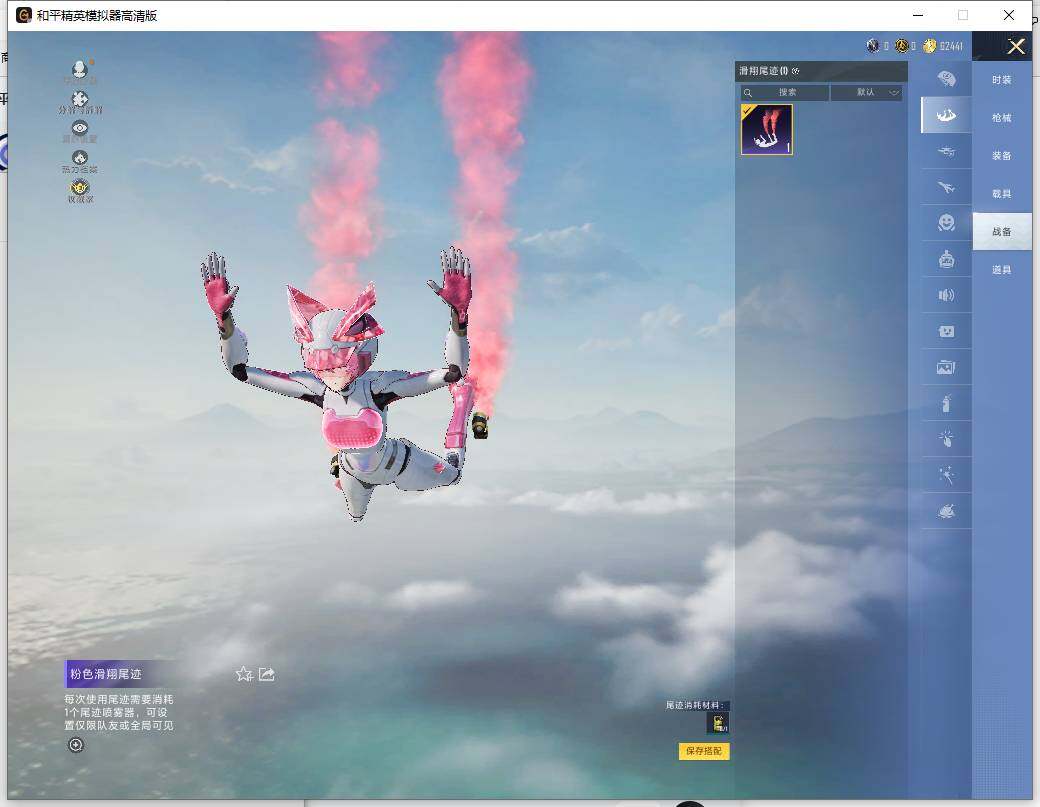Switch to the 枪械 tab
1040x807 pixels.
tap(1001, 118)
